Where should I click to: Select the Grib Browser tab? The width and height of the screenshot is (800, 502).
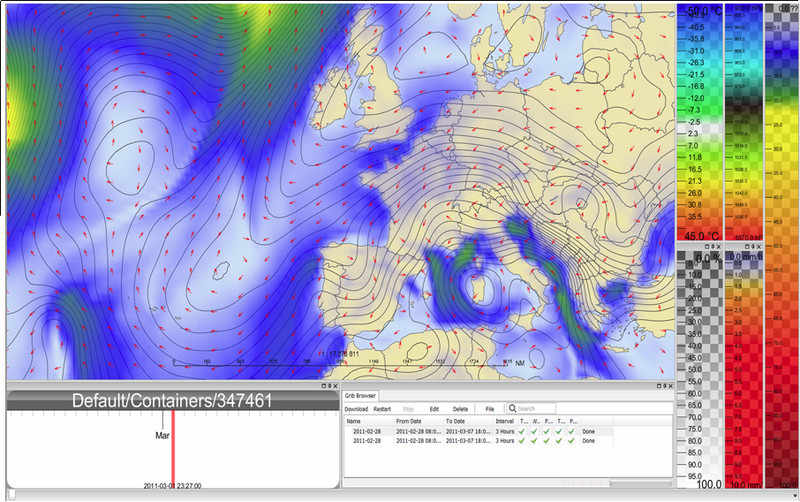click(361, 397)
